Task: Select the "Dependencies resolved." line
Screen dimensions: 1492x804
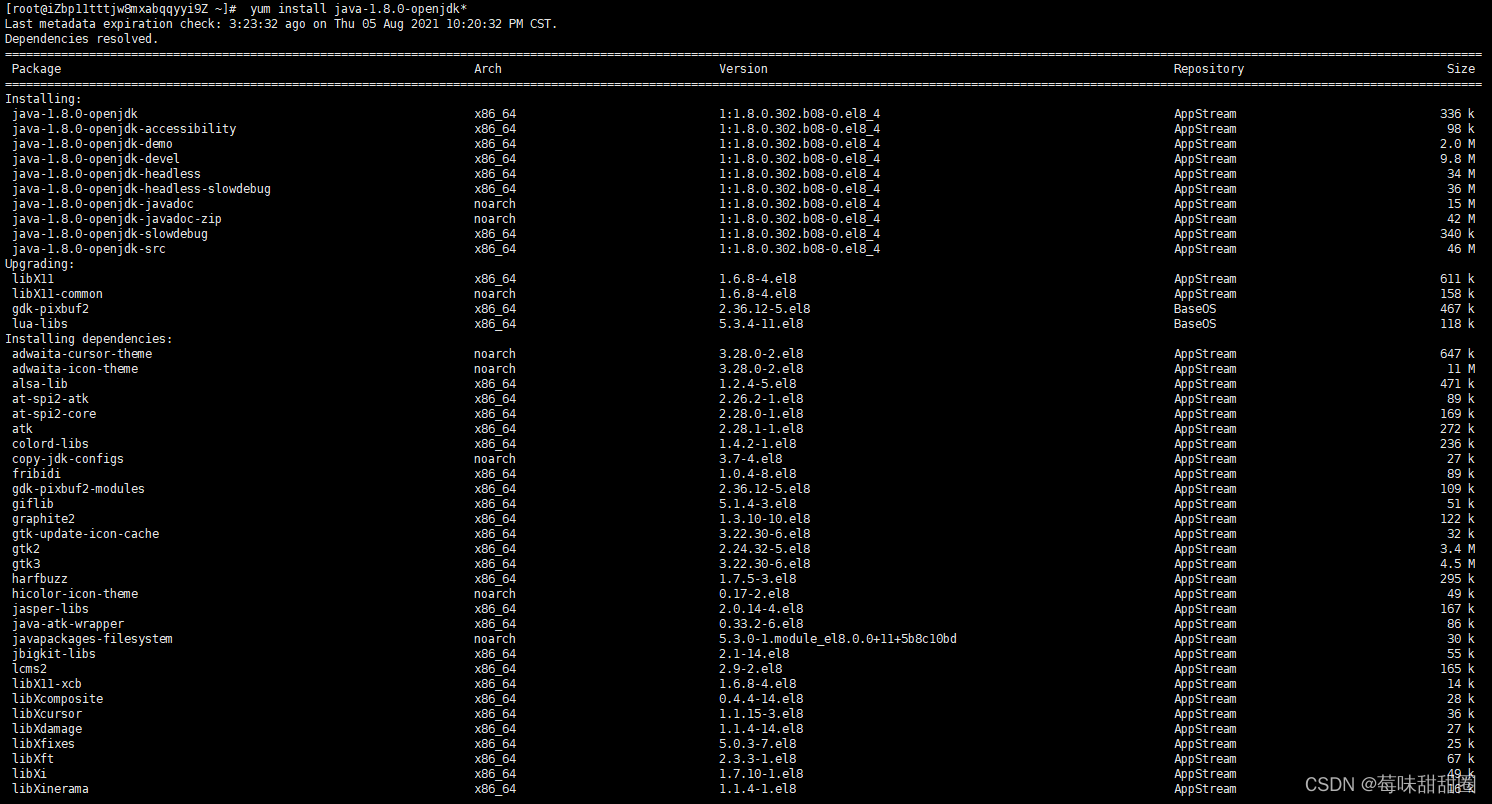Action: (x=82, y=39)
